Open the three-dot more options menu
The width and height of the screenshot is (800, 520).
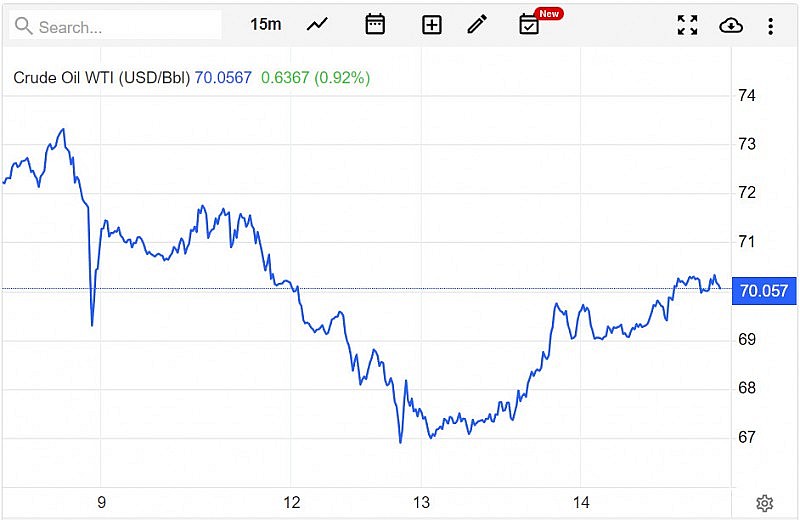pos(770,25)
